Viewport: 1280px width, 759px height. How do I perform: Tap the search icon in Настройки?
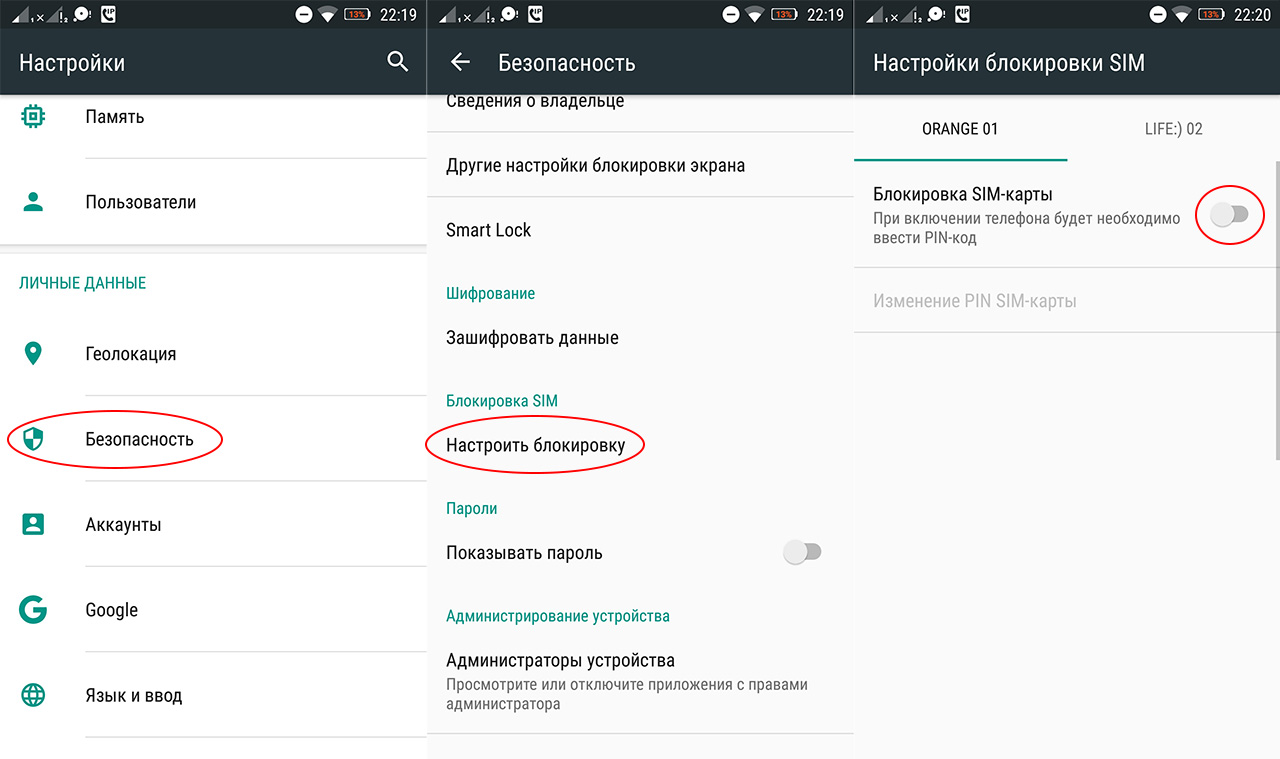397,61
